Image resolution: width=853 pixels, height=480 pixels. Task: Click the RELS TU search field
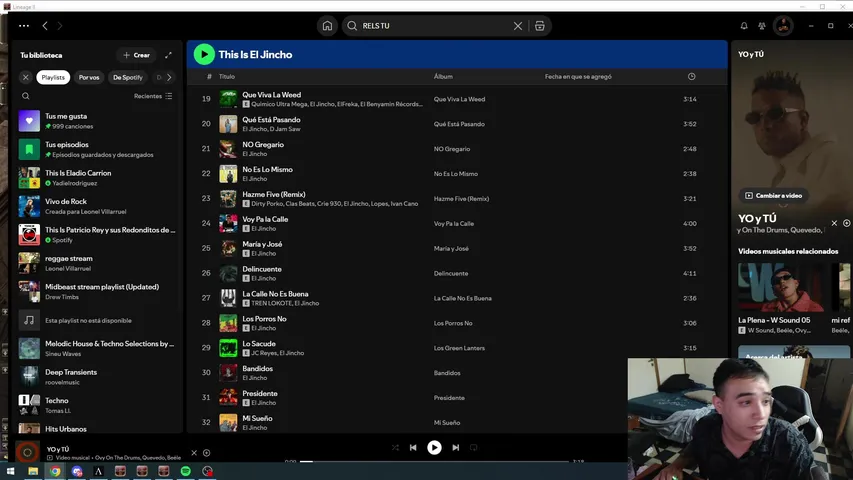point(435,26)
